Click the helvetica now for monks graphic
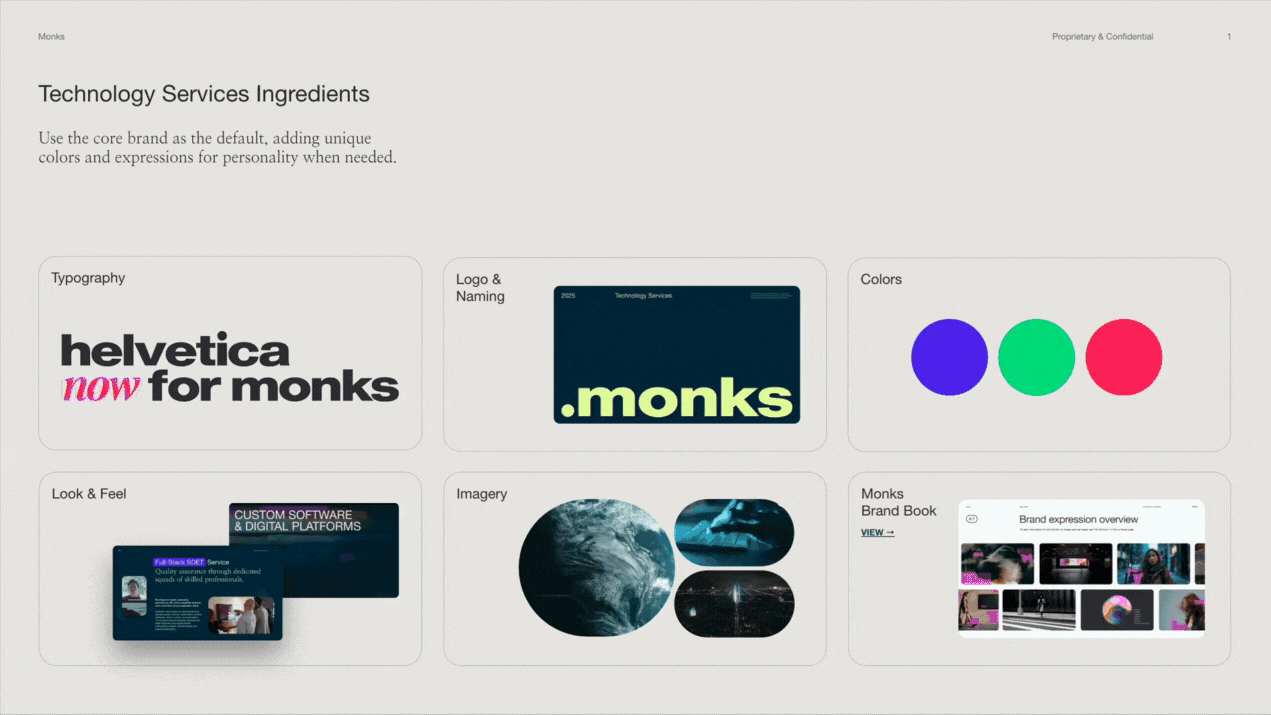The image size is (1271, 715). tap(230, 367)
